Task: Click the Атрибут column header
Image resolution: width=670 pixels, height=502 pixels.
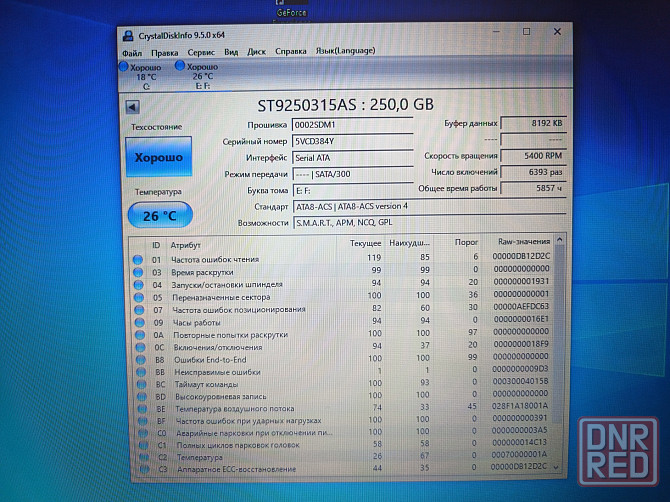Action: tap(185, 245)
